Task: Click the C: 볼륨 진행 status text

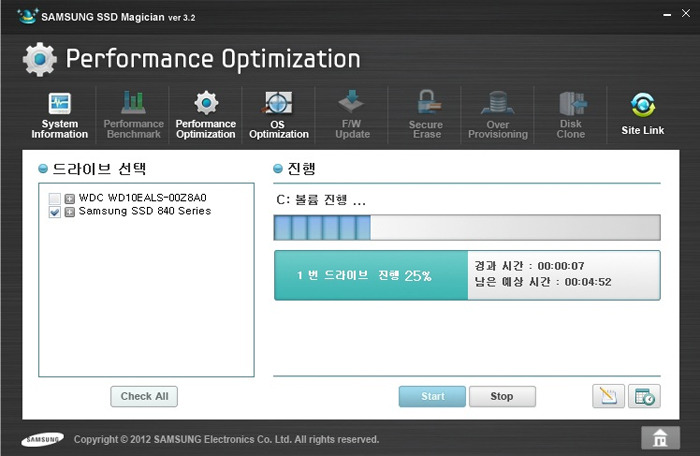Action: [x=321, y=200]
